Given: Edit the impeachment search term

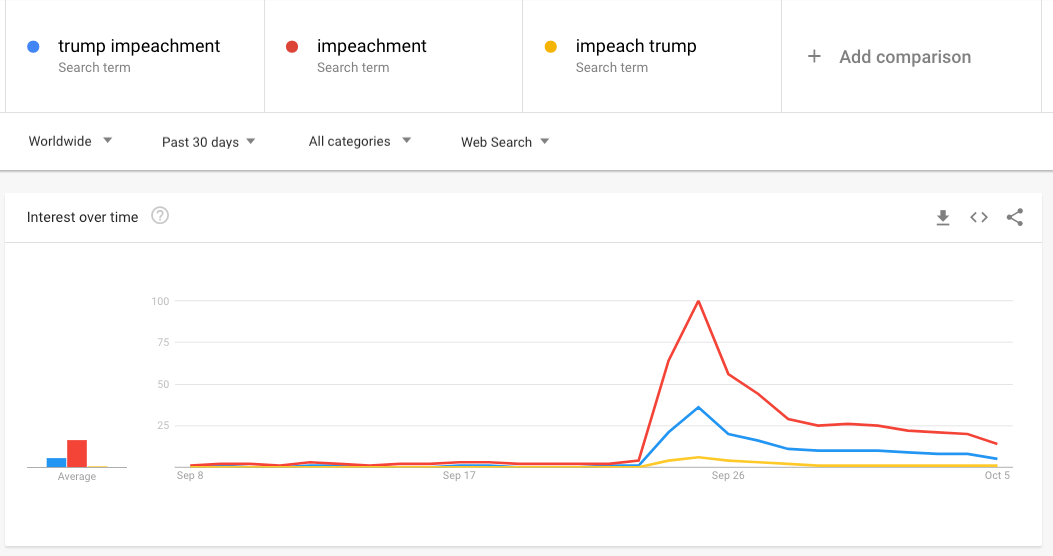Looking at the screenshot, I should point(371,46).
